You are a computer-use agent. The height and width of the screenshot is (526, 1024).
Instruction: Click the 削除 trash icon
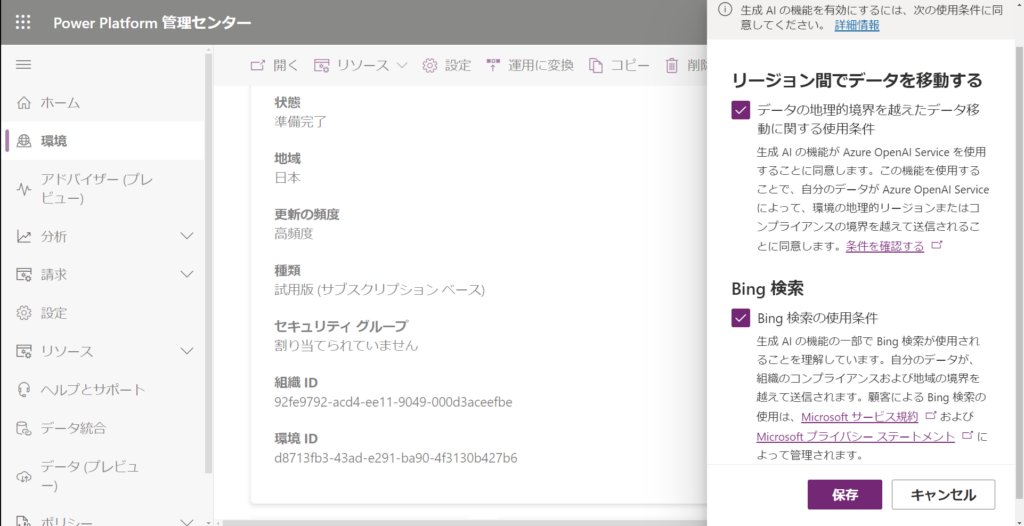coord(672,65)
